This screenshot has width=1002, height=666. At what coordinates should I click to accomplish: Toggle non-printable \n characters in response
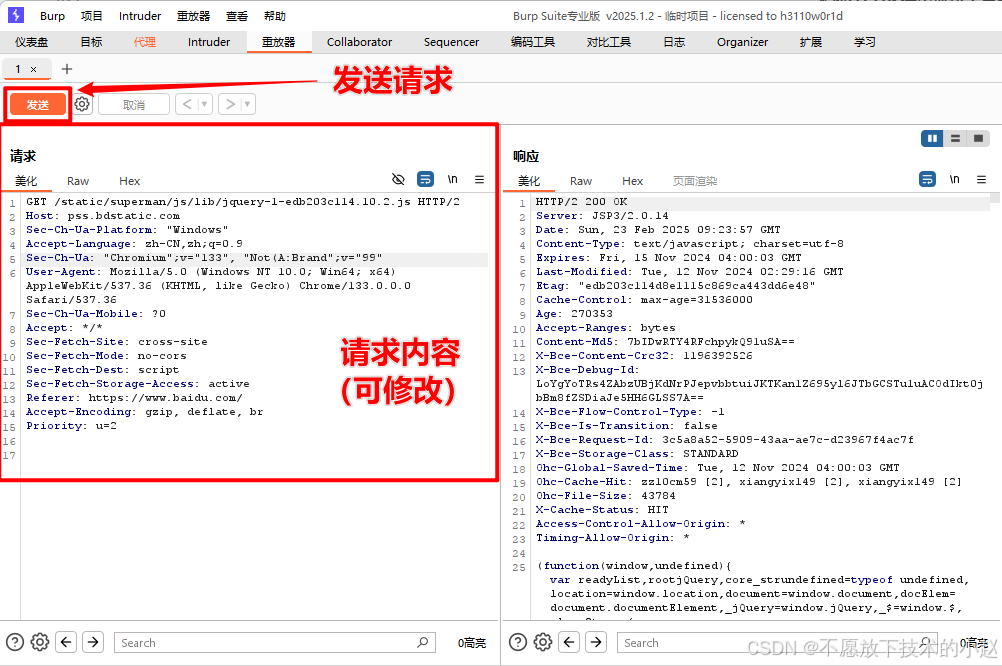coord(954,180)
